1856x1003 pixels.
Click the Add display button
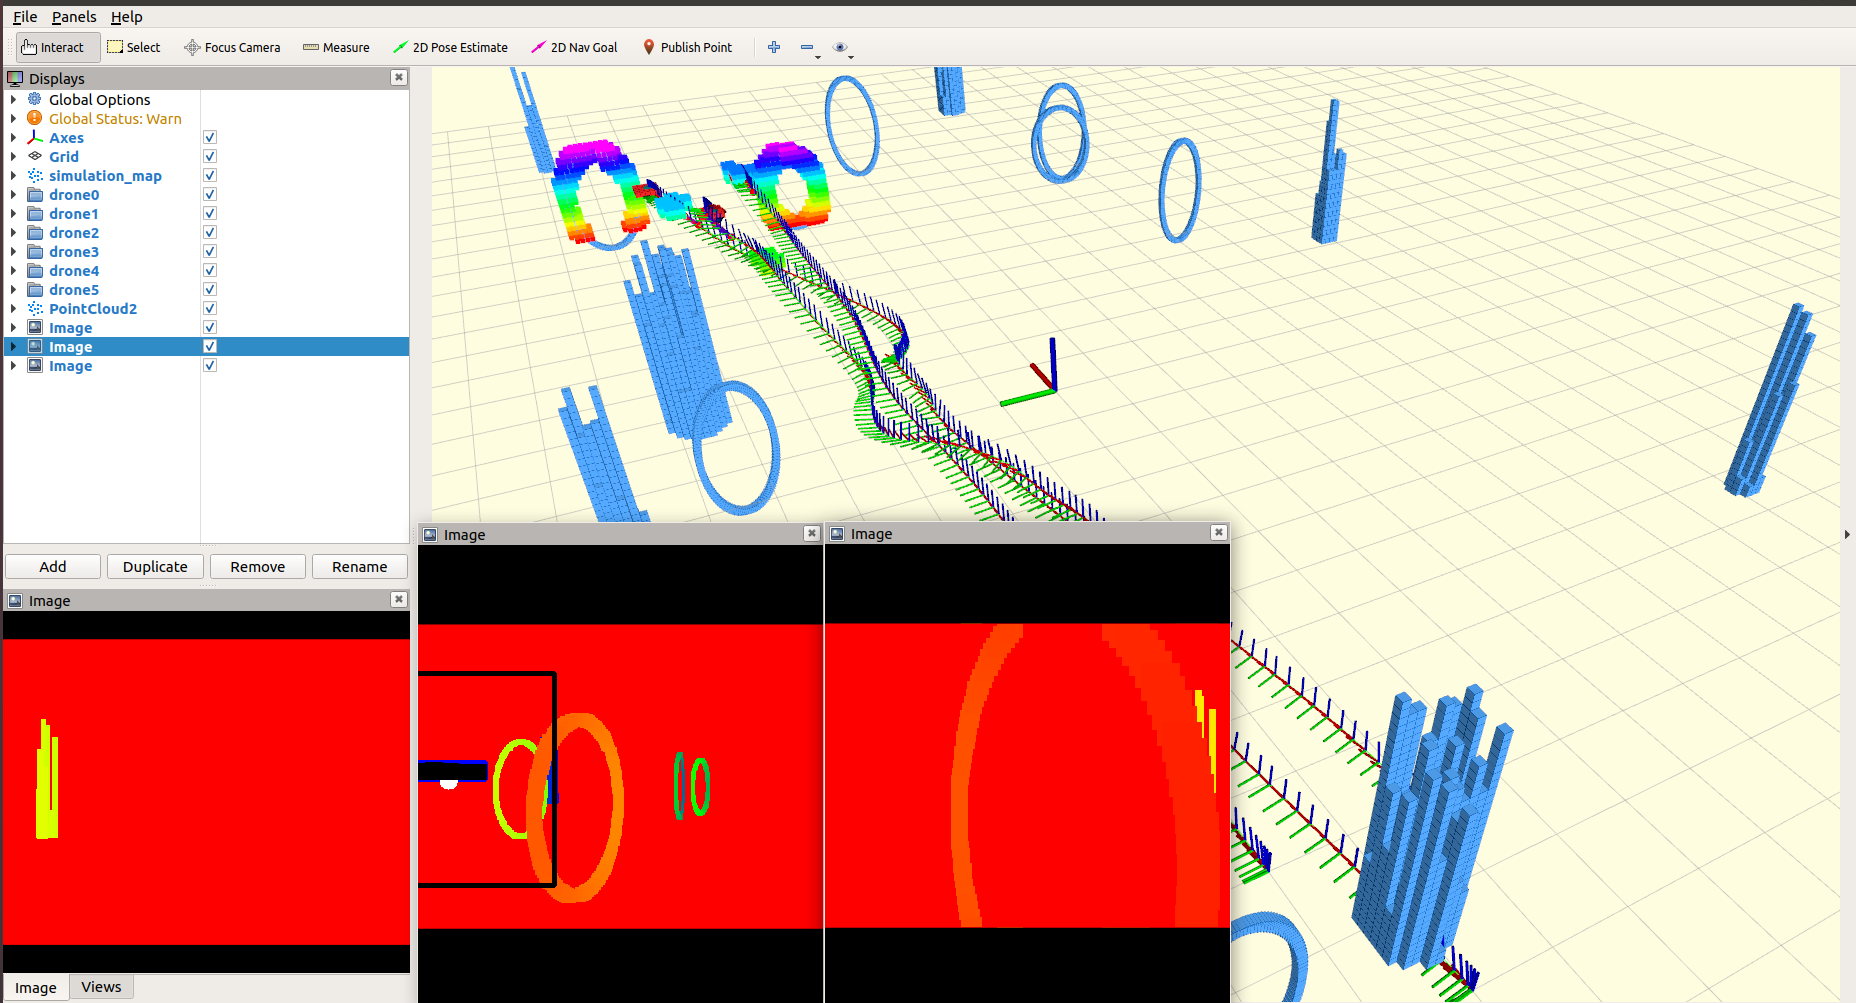(x=53, y=567)
